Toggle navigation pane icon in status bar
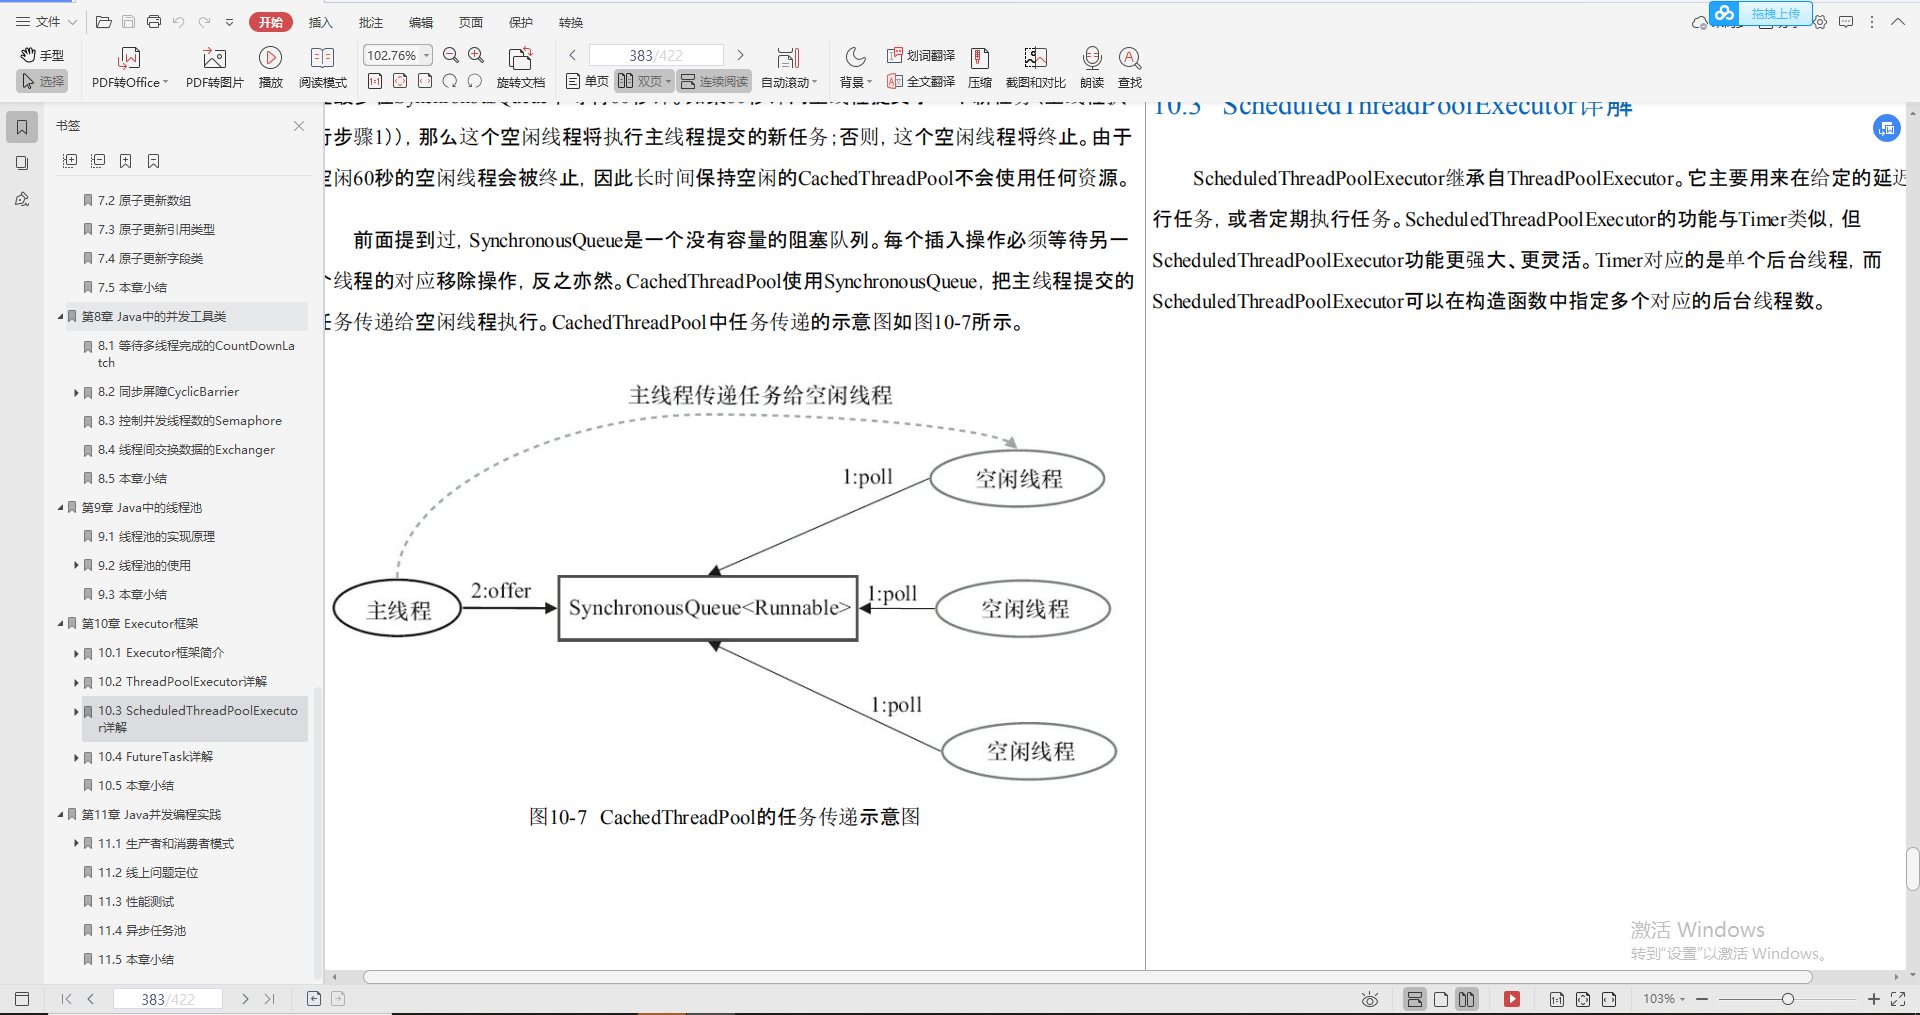The height and width of the screenshot is (1015, 1920). [22, 999]
